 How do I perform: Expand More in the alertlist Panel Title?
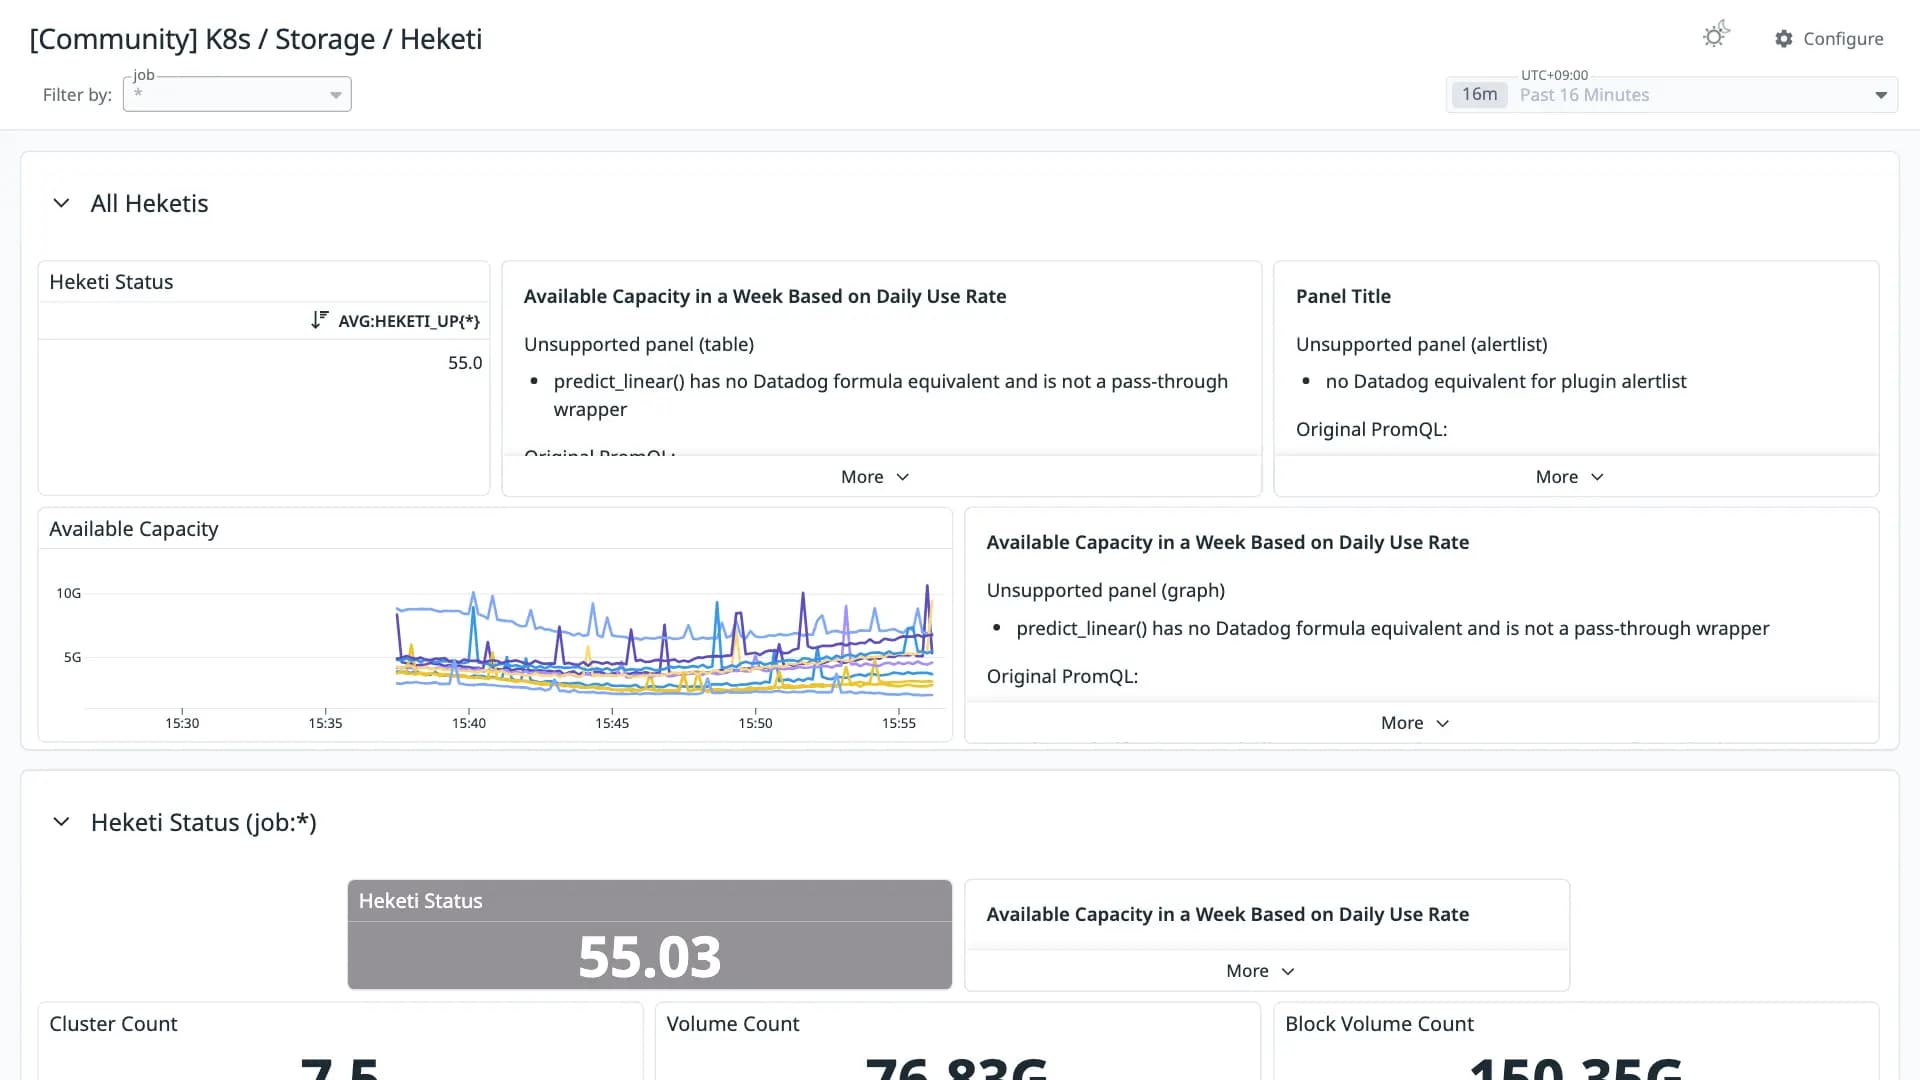click(x=1570, y=477)
